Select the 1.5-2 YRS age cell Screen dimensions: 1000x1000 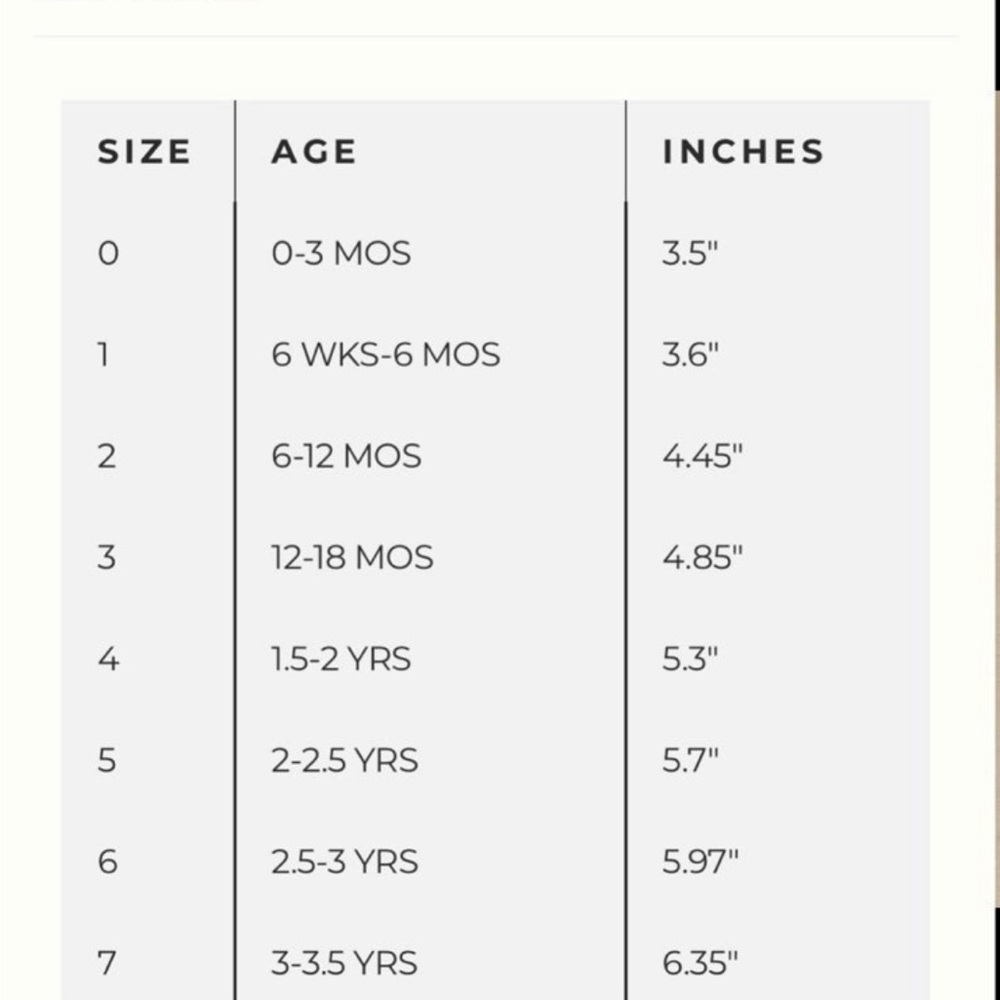point(341,660)
